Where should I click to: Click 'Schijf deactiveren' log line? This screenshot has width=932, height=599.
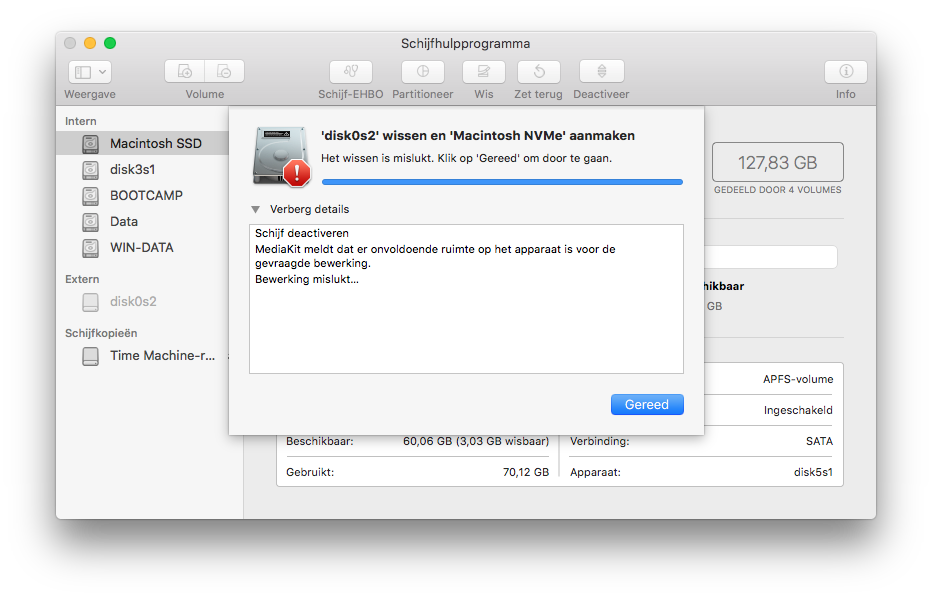(x=302, y=234)
